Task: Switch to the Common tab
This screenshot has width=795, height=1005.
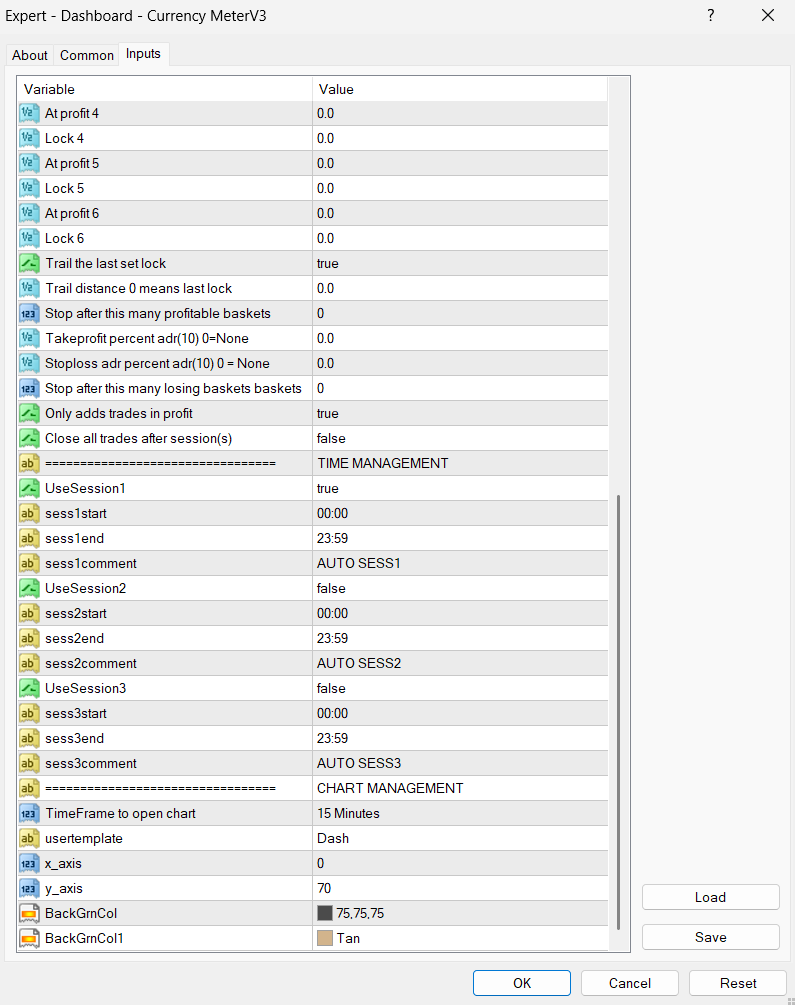Action: coord(87,55)
